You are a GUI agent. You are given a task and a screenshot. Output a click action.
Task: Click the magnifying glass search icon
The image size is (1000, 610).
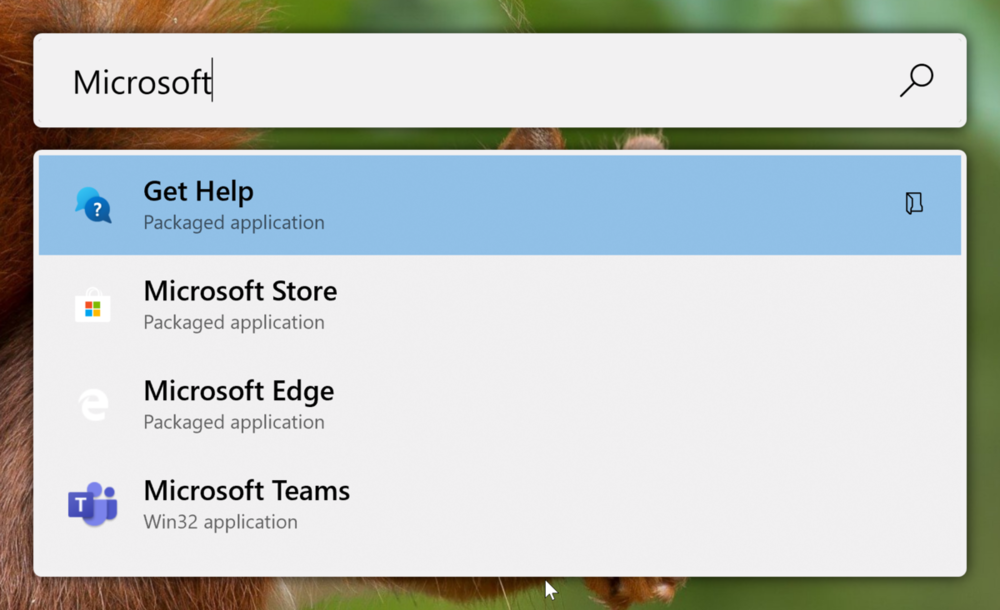click(917, 80)
